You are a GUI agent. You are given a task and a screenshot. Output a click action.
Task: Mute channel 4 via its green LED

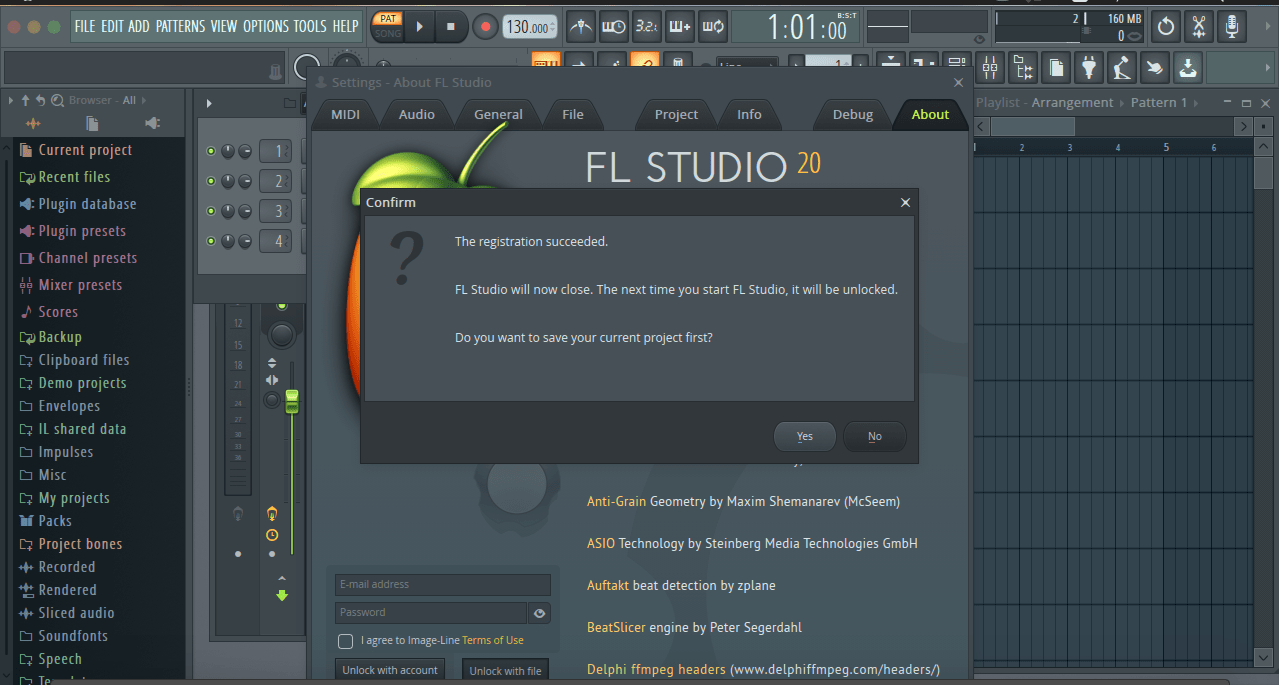pos(211,241)
